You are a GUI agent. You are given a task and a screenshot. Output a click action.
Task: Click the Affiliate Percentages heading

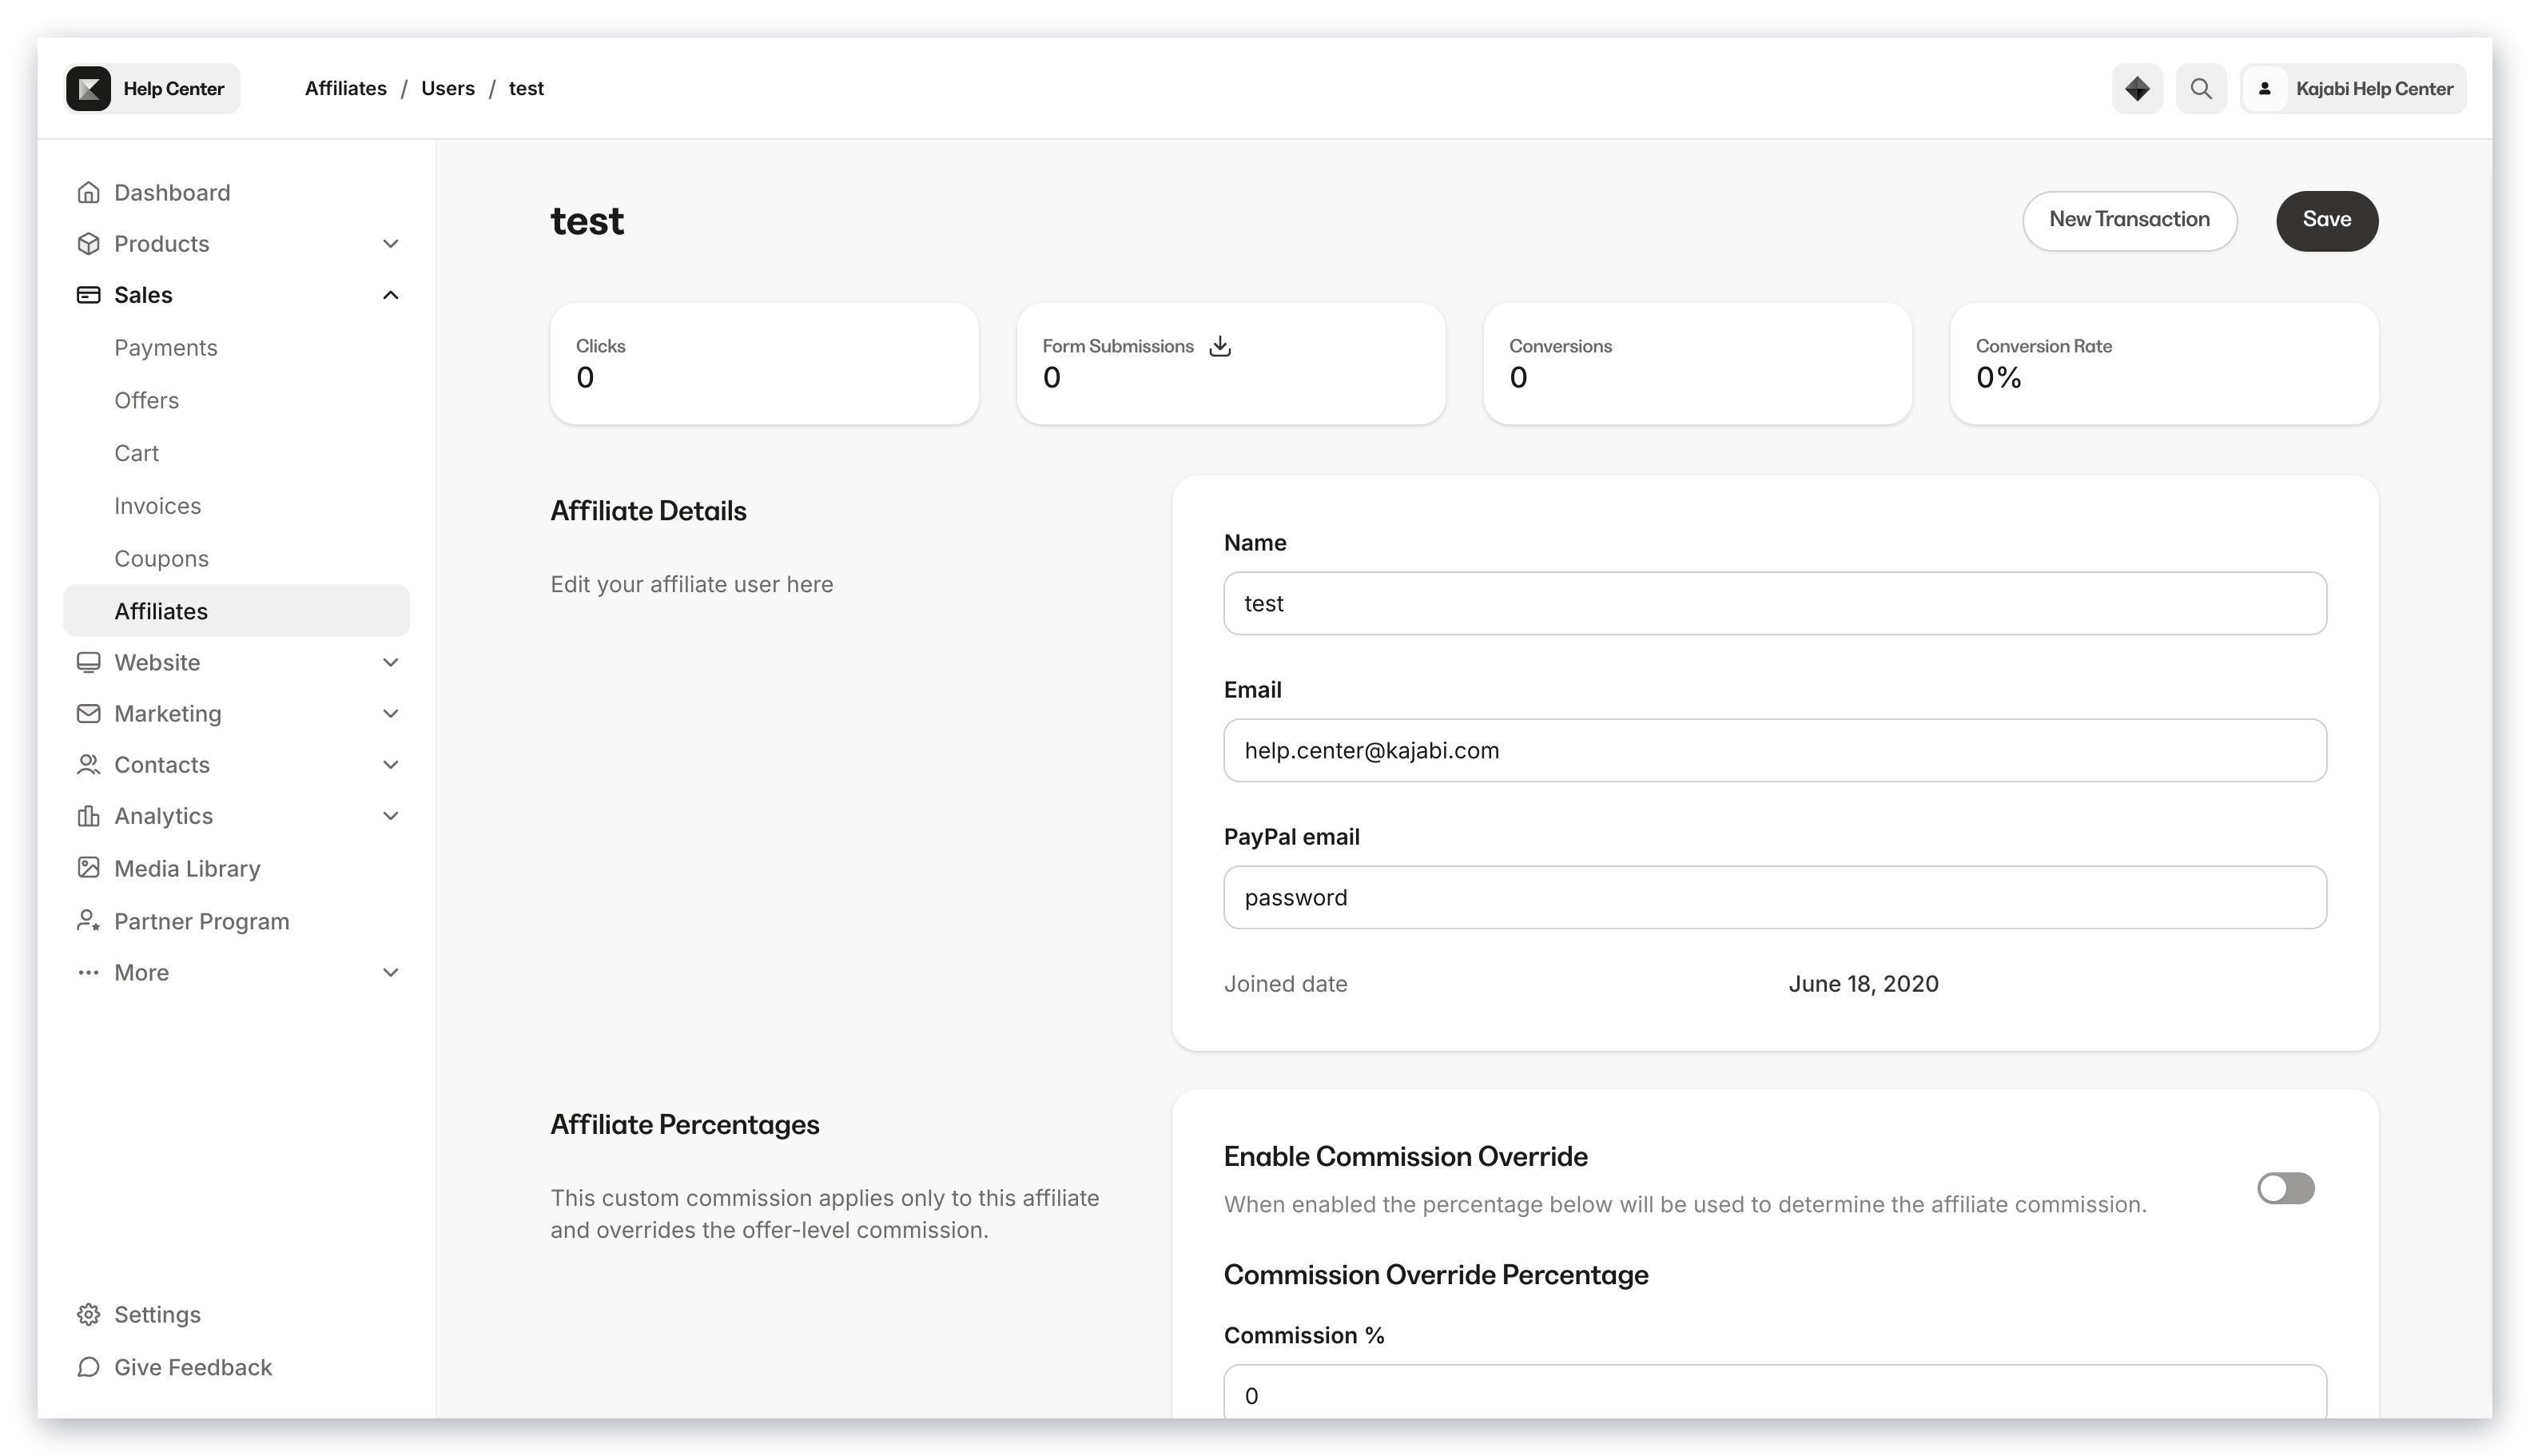684,1125
